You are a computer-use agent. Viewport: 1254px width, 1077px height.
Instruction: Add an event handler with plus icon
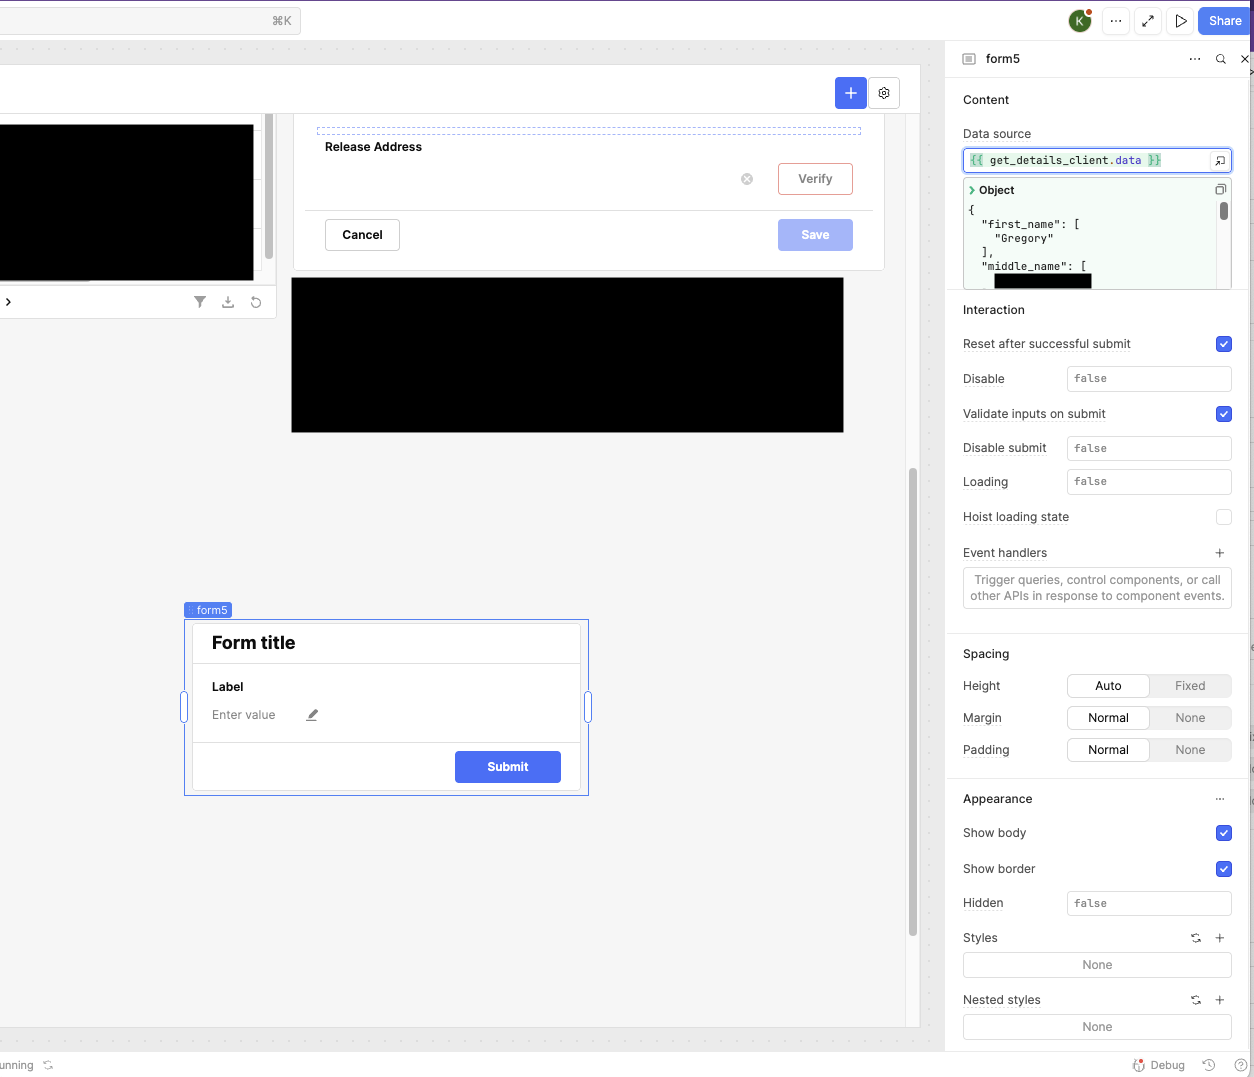point(1220,553)
